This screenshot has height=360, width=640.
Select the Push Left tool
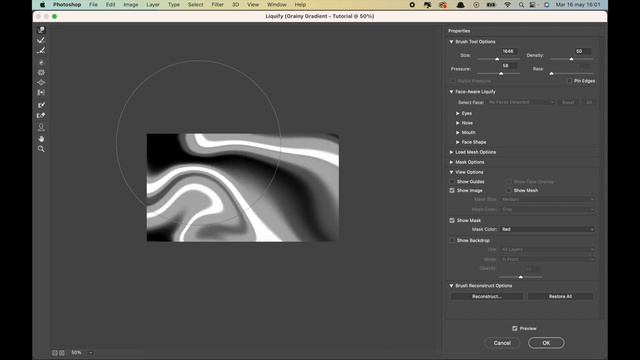click(41, 93)
